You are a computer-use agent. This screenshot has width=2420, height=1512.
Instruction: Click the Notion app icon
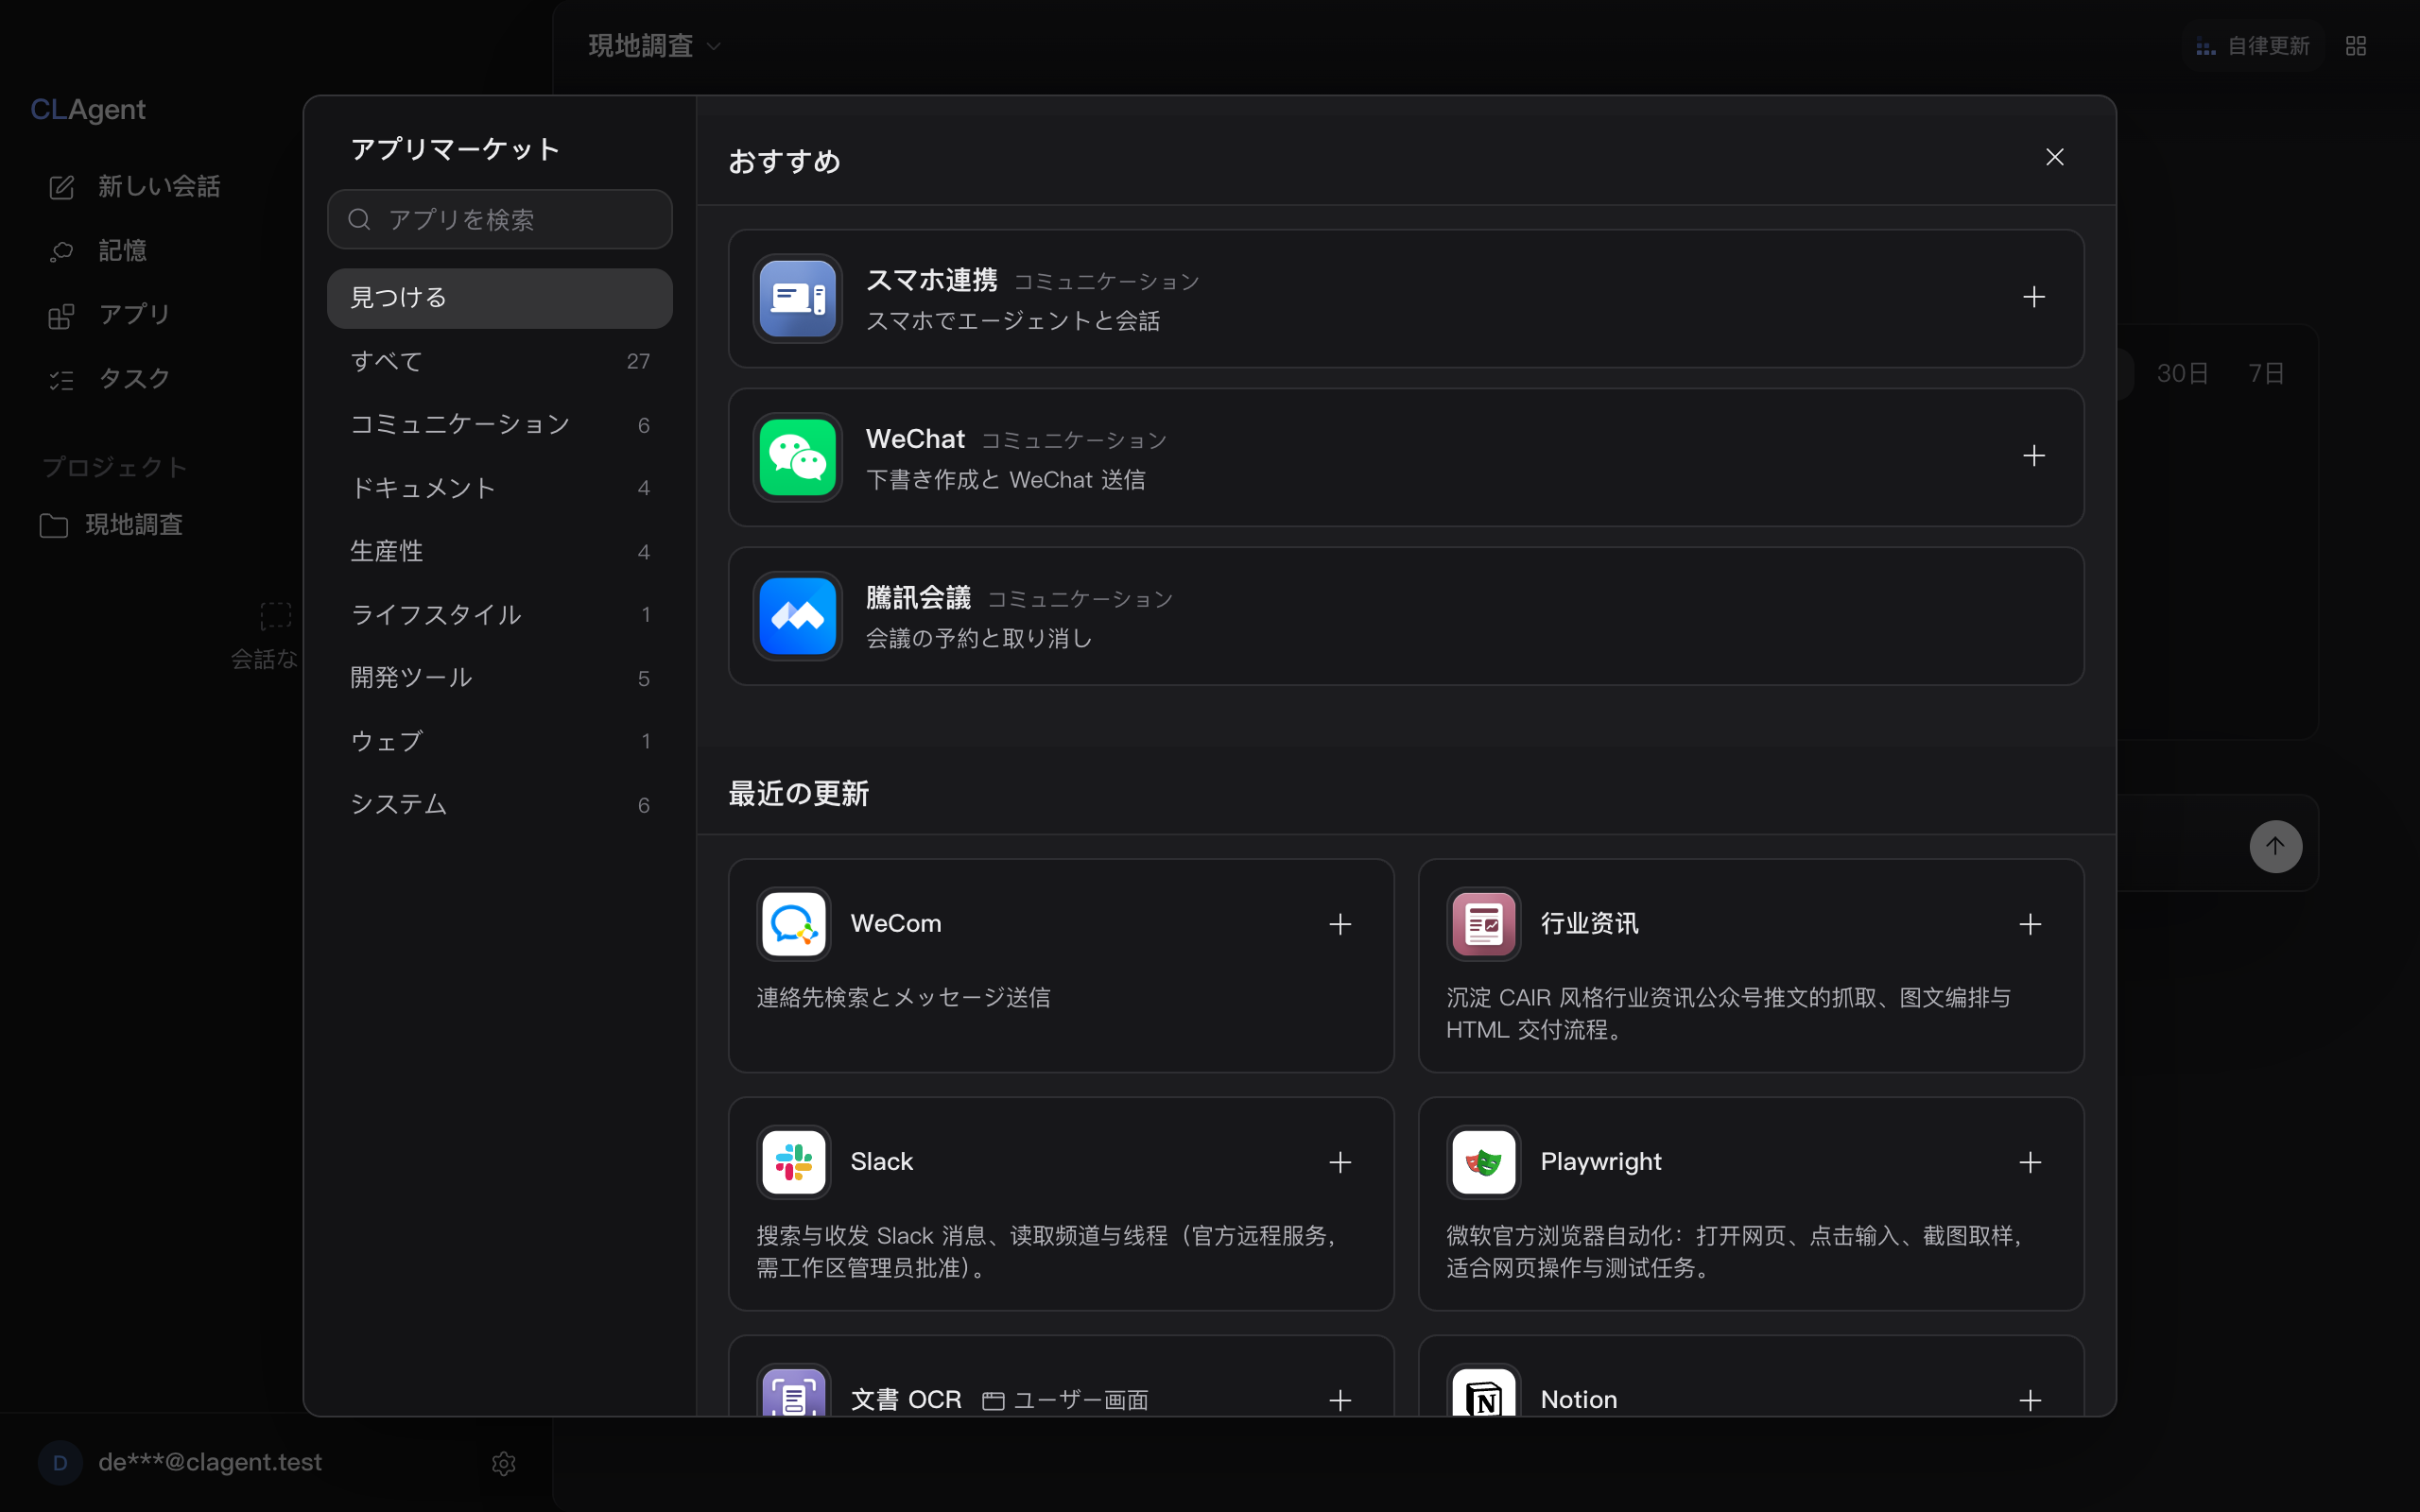(x=1484, y=1392)
